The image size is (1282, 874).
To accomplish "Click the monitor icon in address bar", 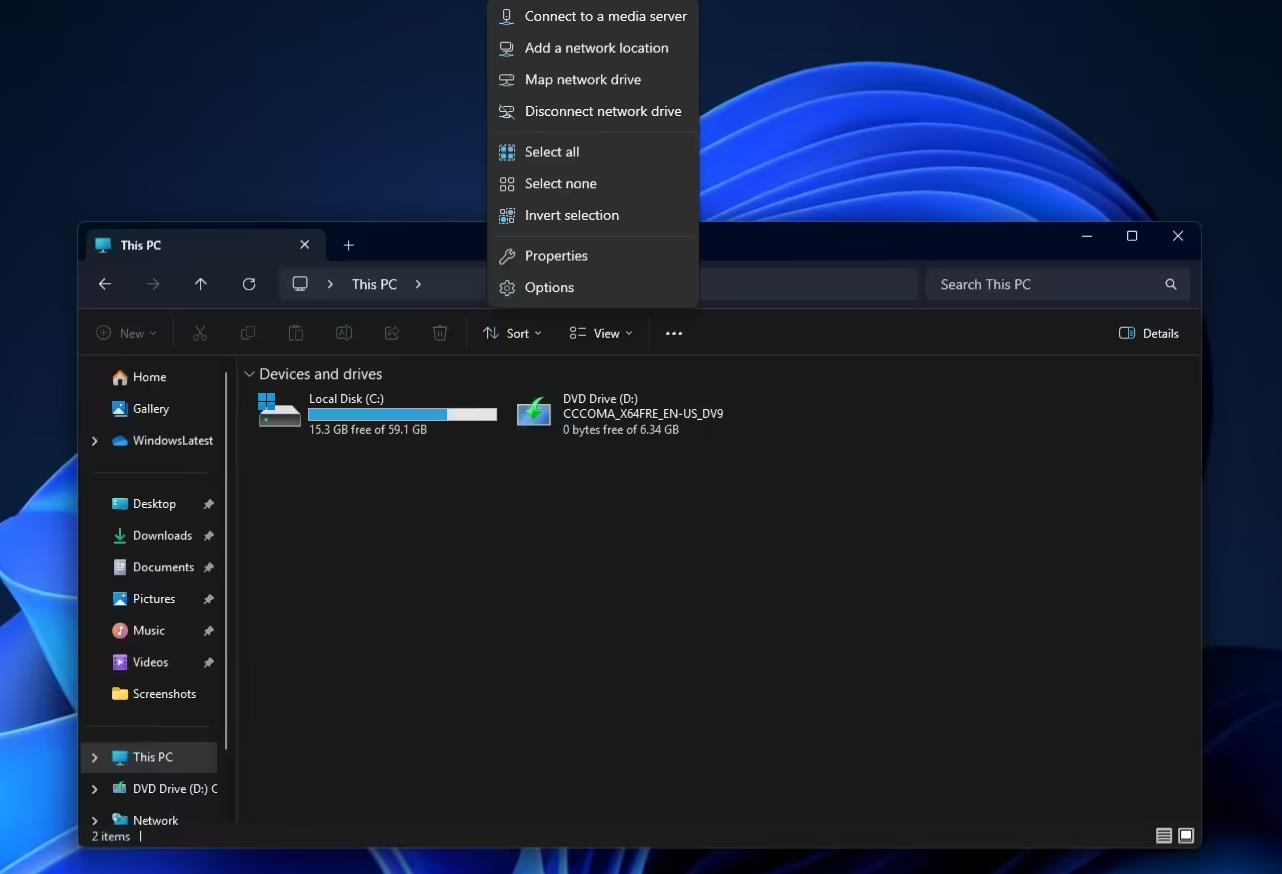I will 300,284.
